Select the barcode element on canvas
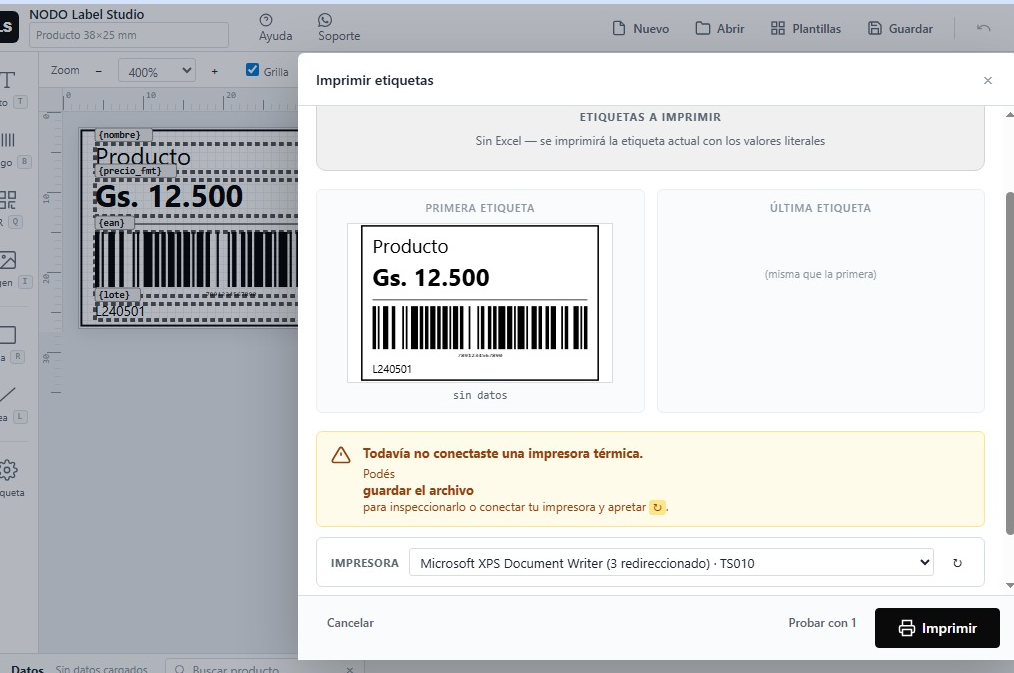The width and height of the screenshot is (1014, 673). pos(196,259)
